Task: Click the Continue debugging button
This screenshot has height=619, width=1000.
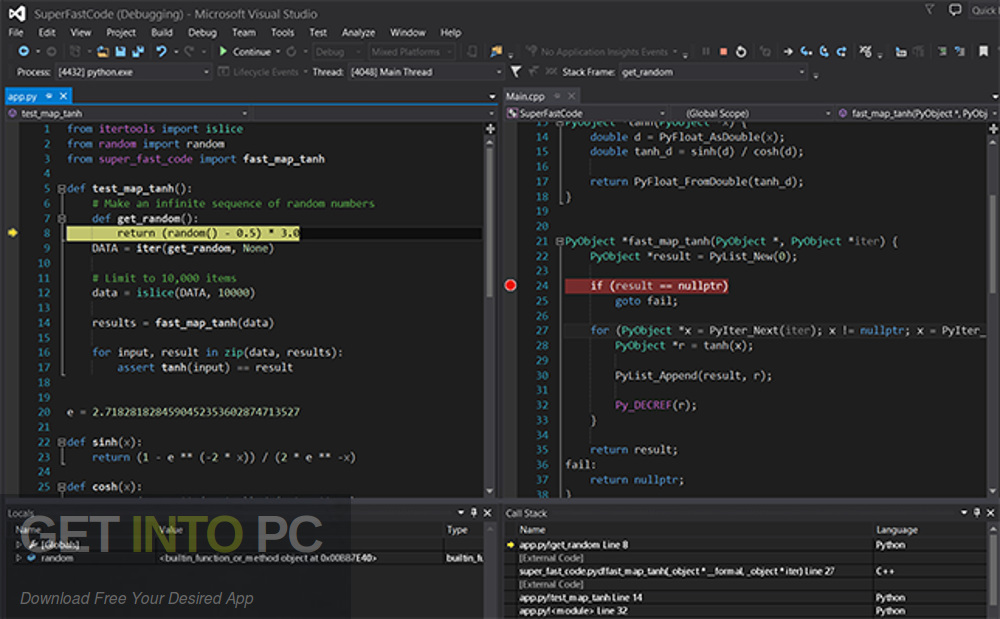Action: tap(246, 51)
